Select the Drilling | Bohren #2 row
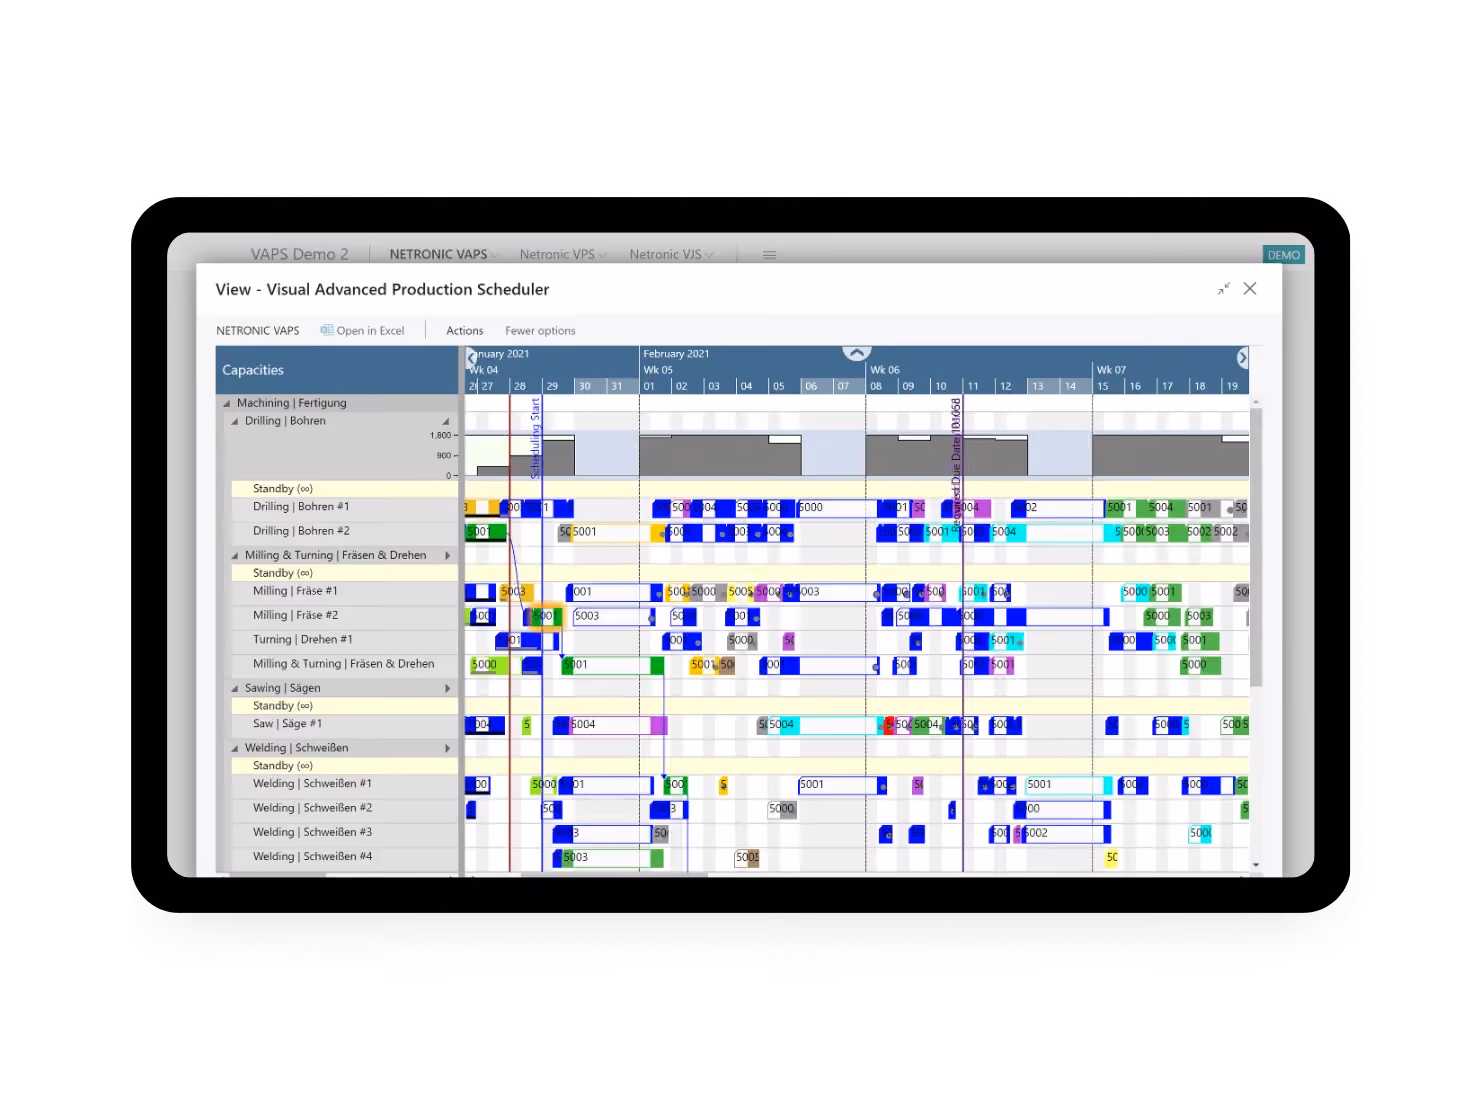The width and height of the screenshot is (1482, 1110). click(x=344, y=531)
